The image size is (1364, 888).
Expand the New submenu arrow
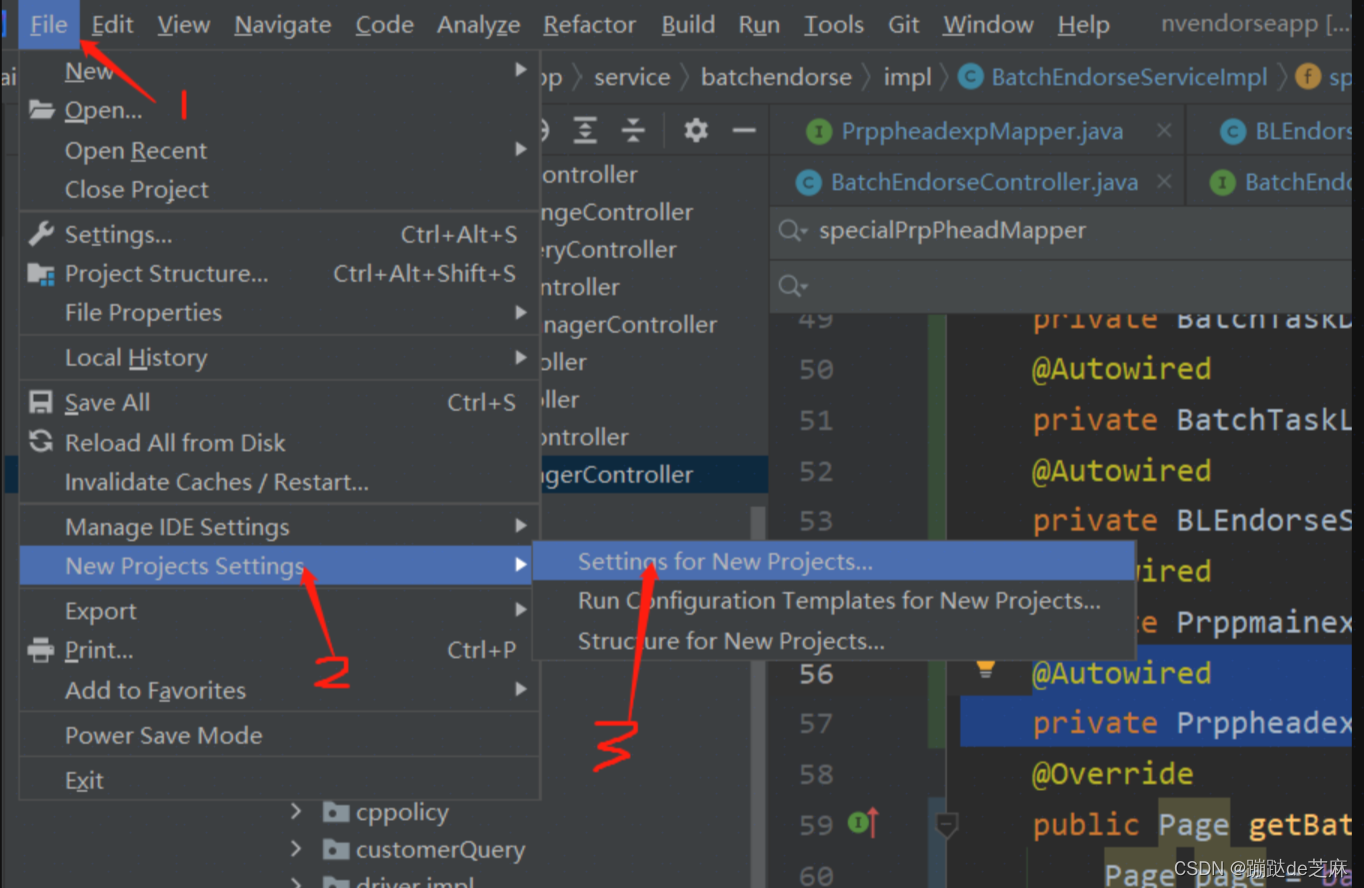coord(520,70)
